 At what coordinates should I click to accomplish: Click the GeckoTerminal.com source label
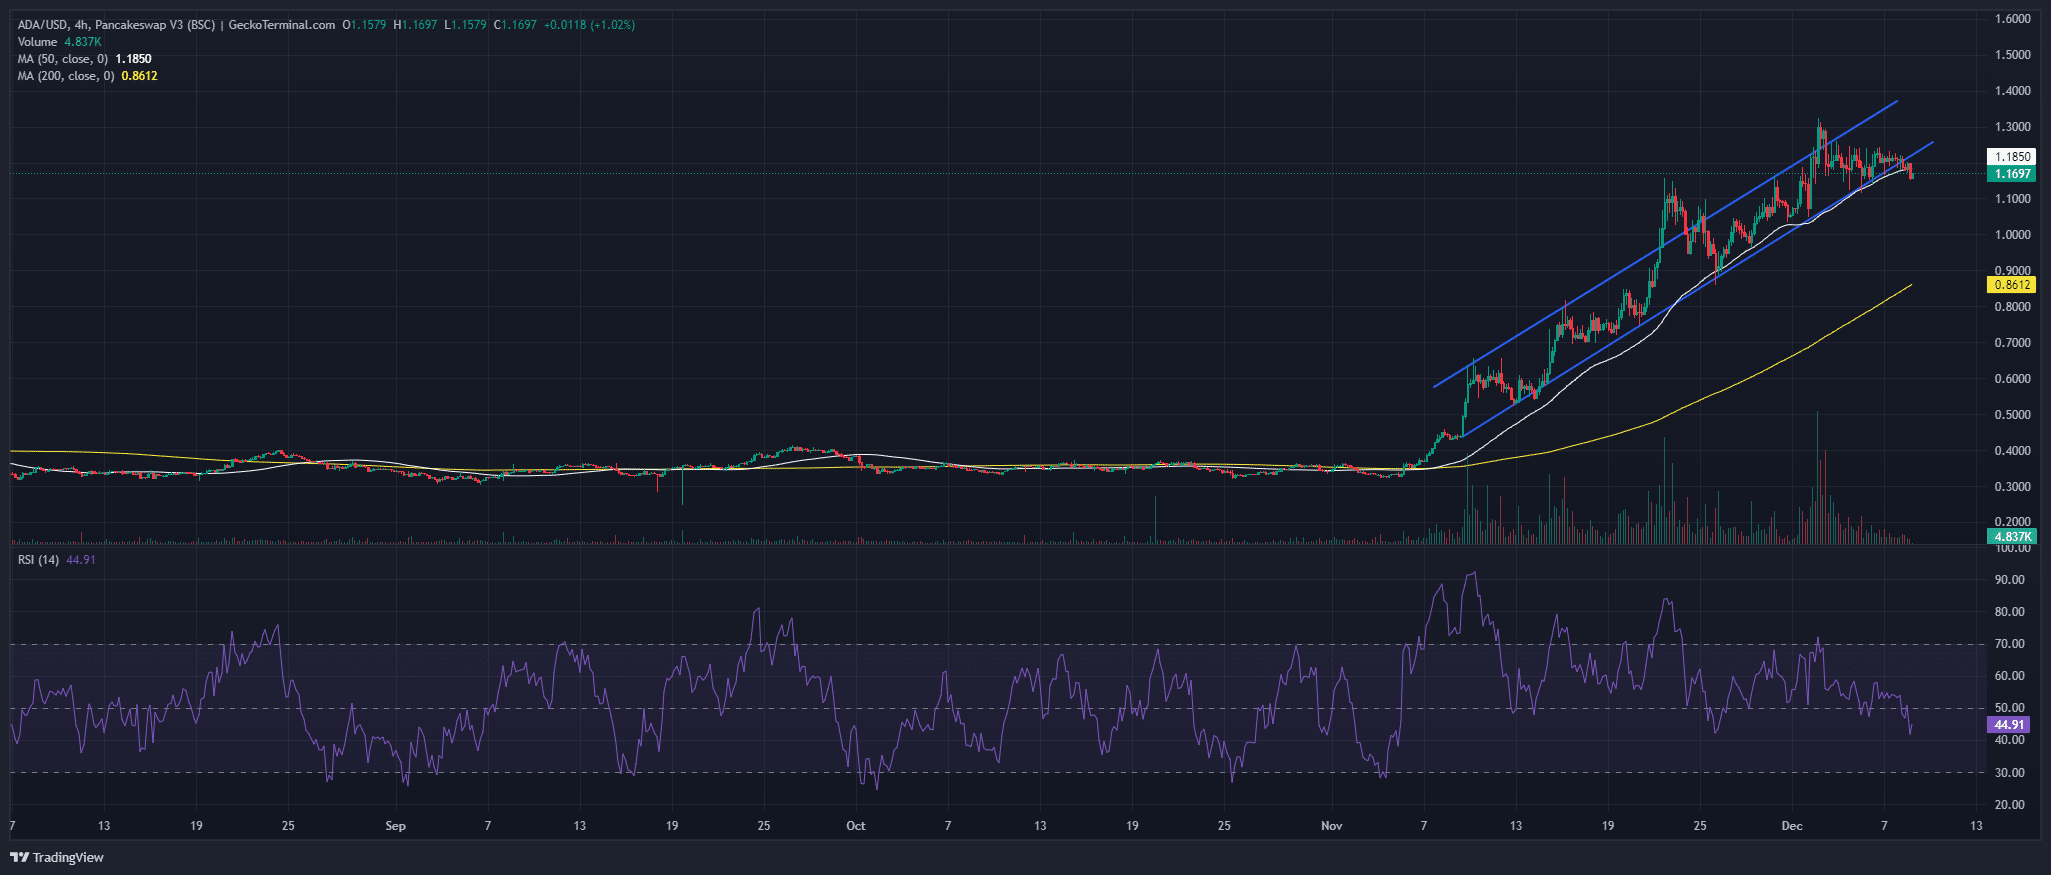click(282, 25)
